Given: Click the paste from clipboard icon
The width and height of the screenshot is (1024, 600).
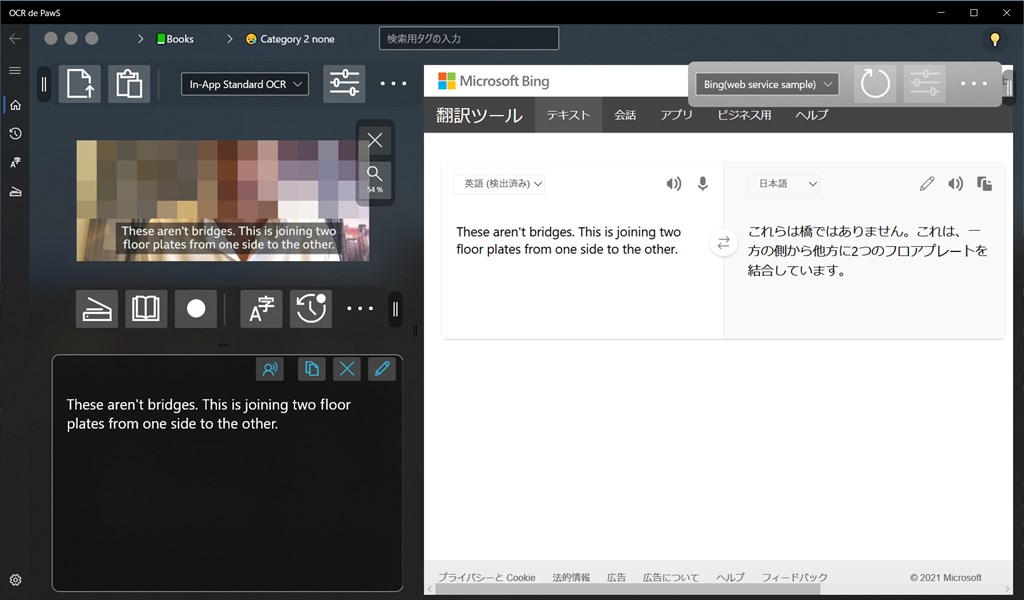Looking at the screenshot, I should pos(129,84).
